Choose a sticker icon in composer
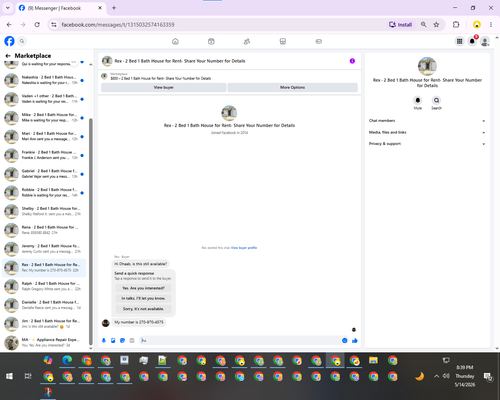Screen dimensions: 500x400 click(122, 340)
